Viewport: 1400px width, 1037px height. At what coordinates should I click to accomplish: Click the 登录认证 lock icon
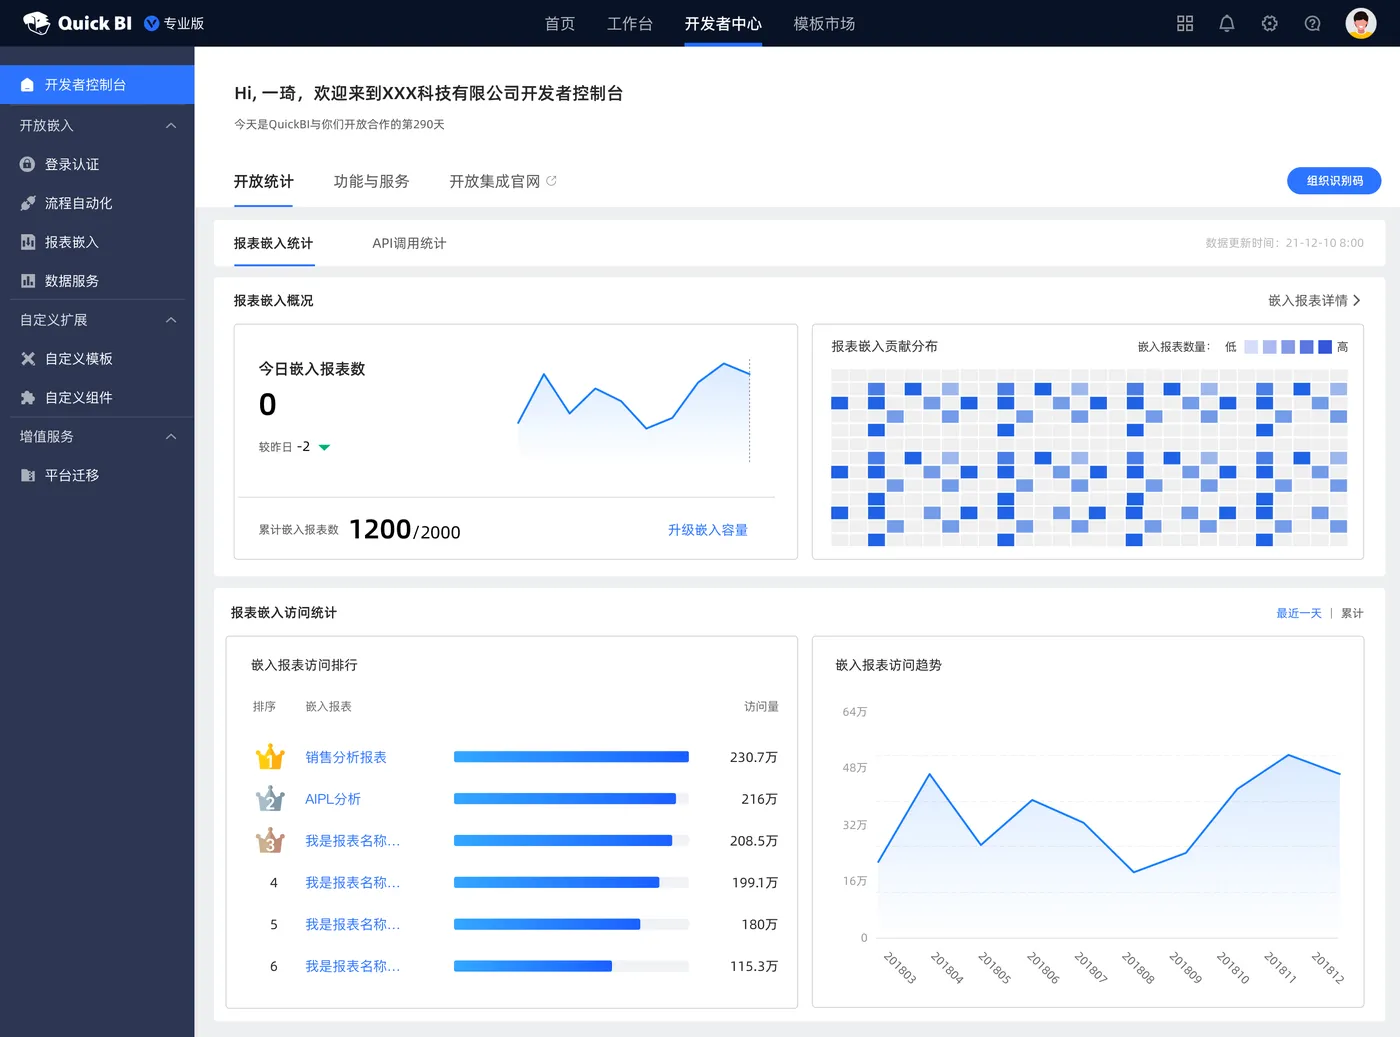click(x=28, y=164)
